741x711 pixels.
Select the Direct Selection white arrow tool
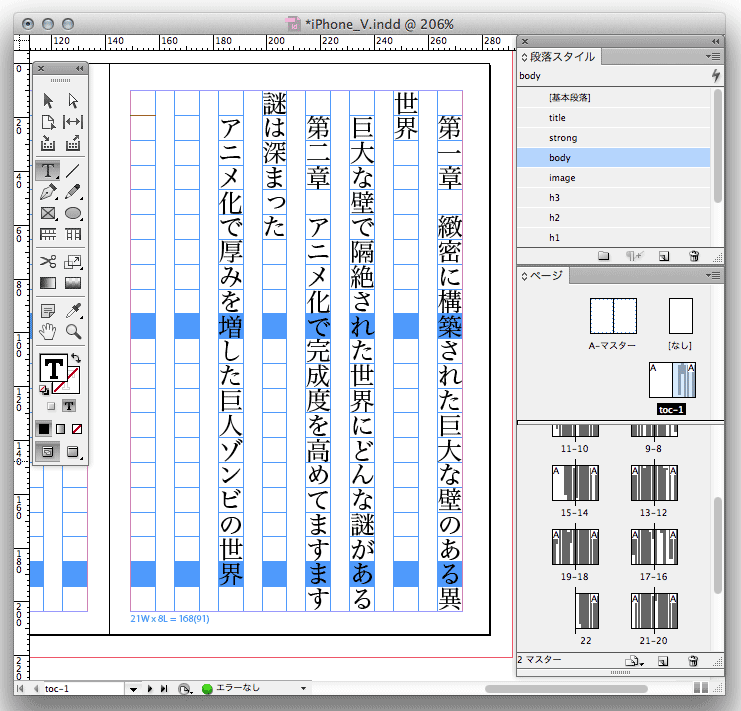point(73,101)
